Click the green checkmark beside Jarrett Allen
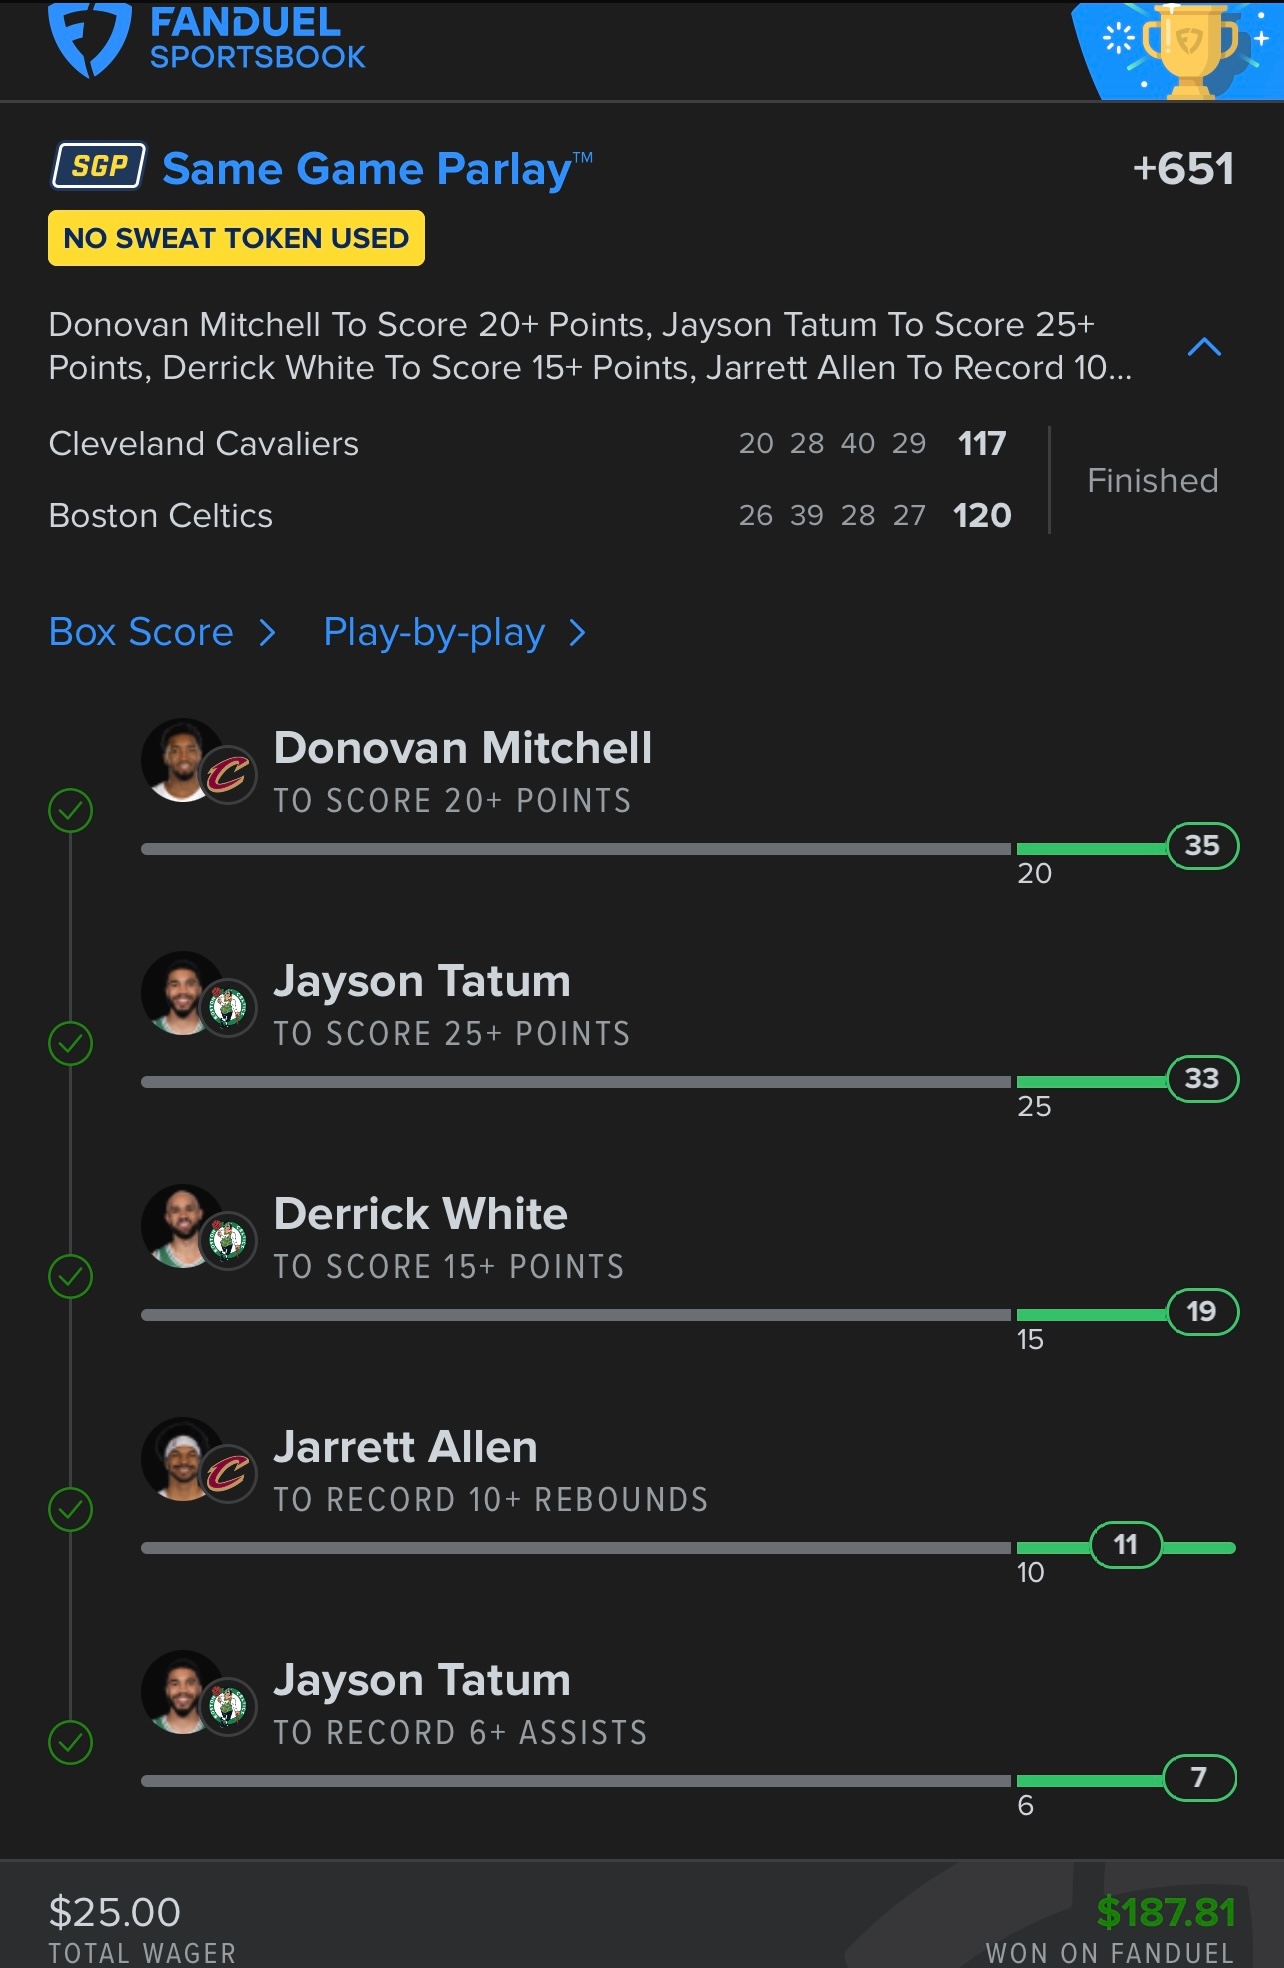Viewport: 1284px width, 1968px height. coord(71,1509)
